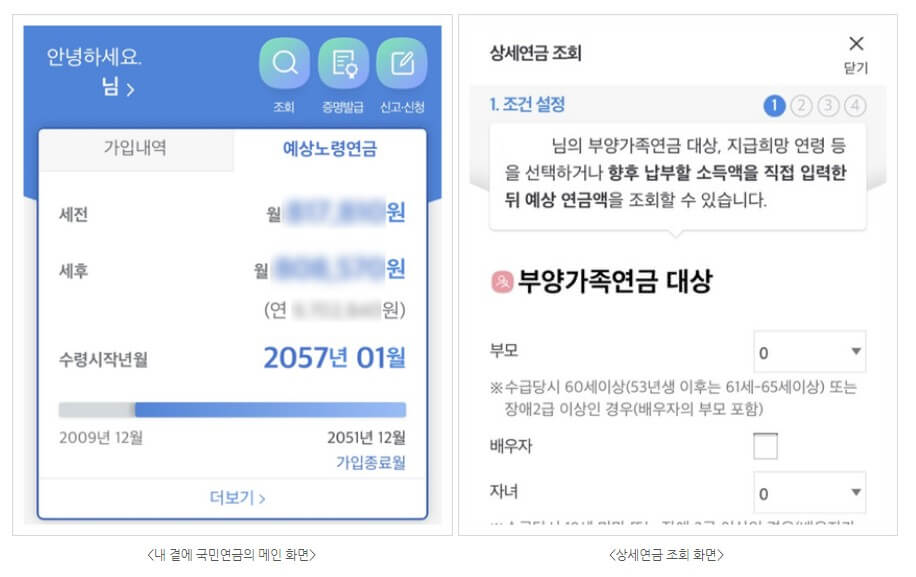Switch to the 가입내역 tab

coord(136,148)
